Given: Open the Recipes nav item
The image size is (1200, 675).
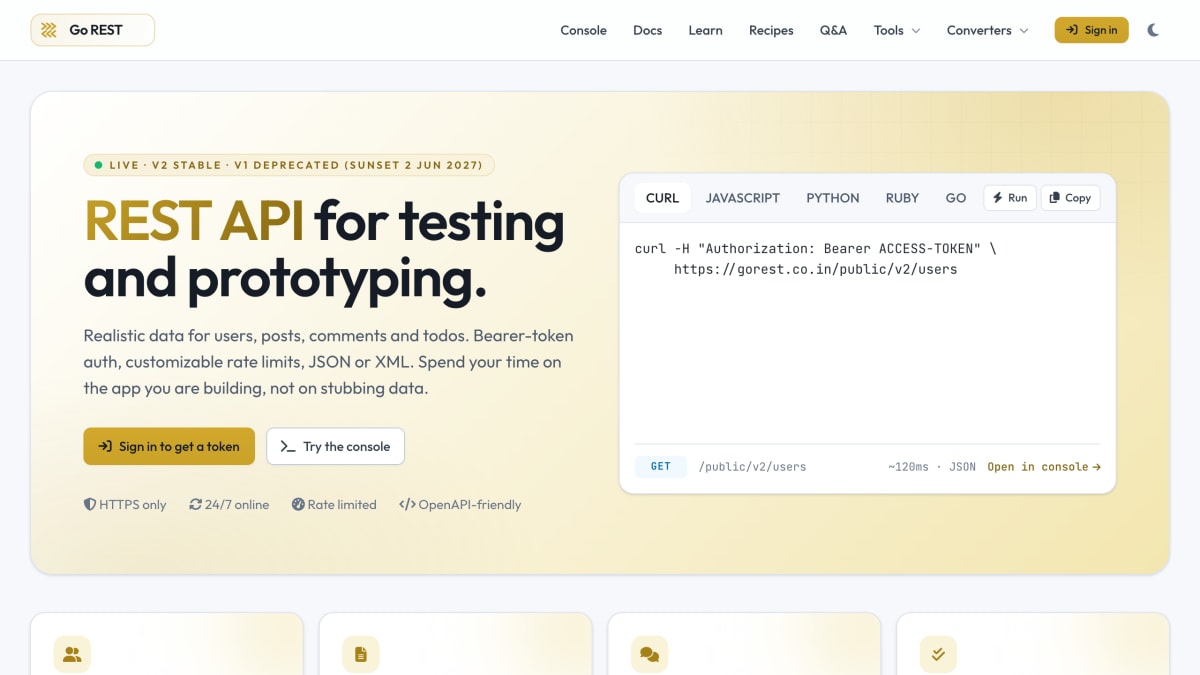Looking at the screenshot, I should 771,30.
